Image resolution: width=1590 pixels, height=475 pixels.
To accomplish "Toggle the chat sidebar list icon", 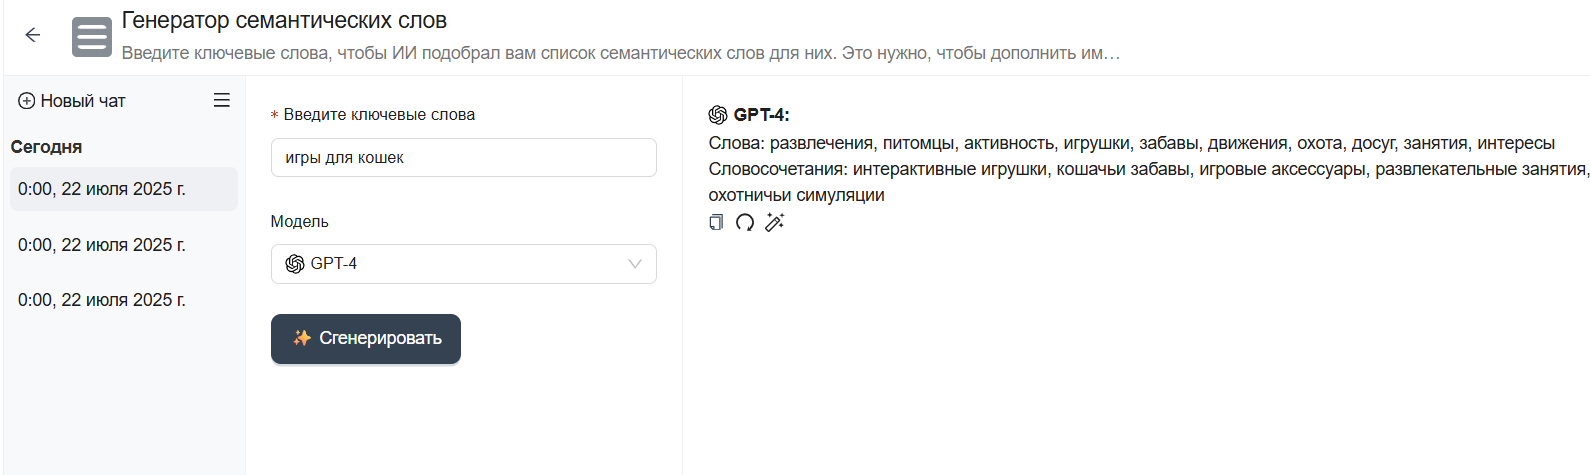I will coord(222,100).
